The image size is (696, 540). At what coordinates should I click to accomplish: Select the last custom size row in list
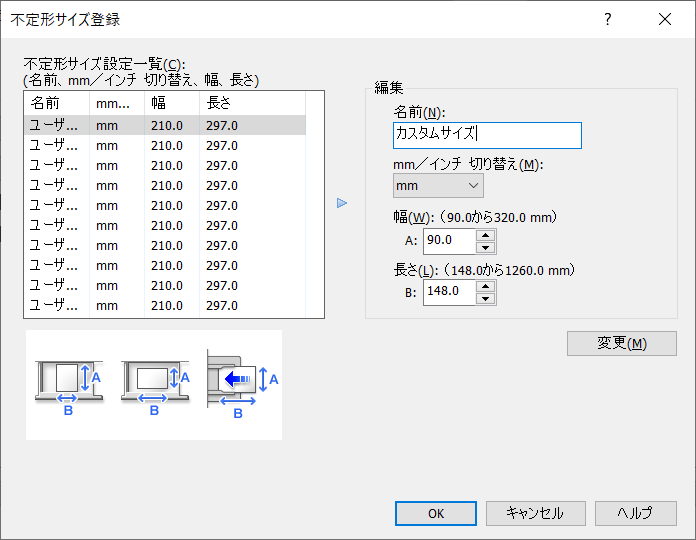[x=165, y=306]
